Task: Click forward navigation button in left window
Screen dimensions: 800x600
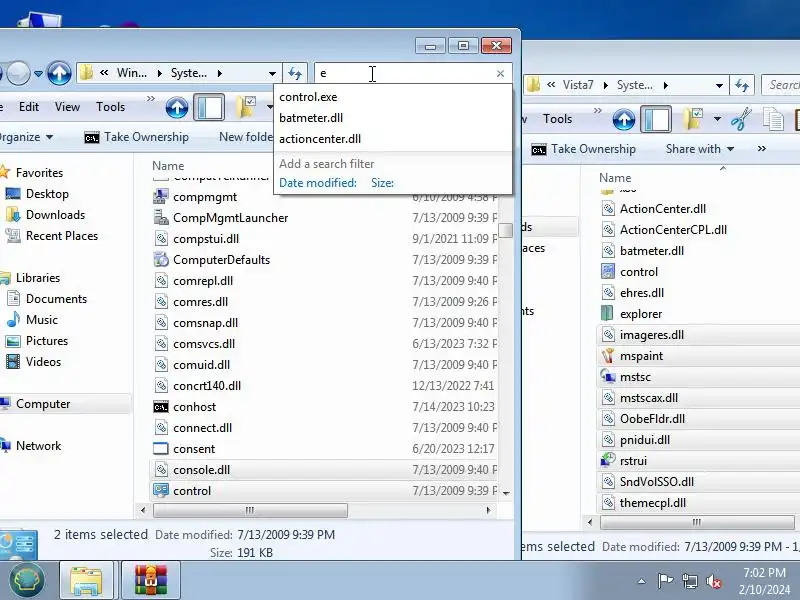Action: (19, 73)
